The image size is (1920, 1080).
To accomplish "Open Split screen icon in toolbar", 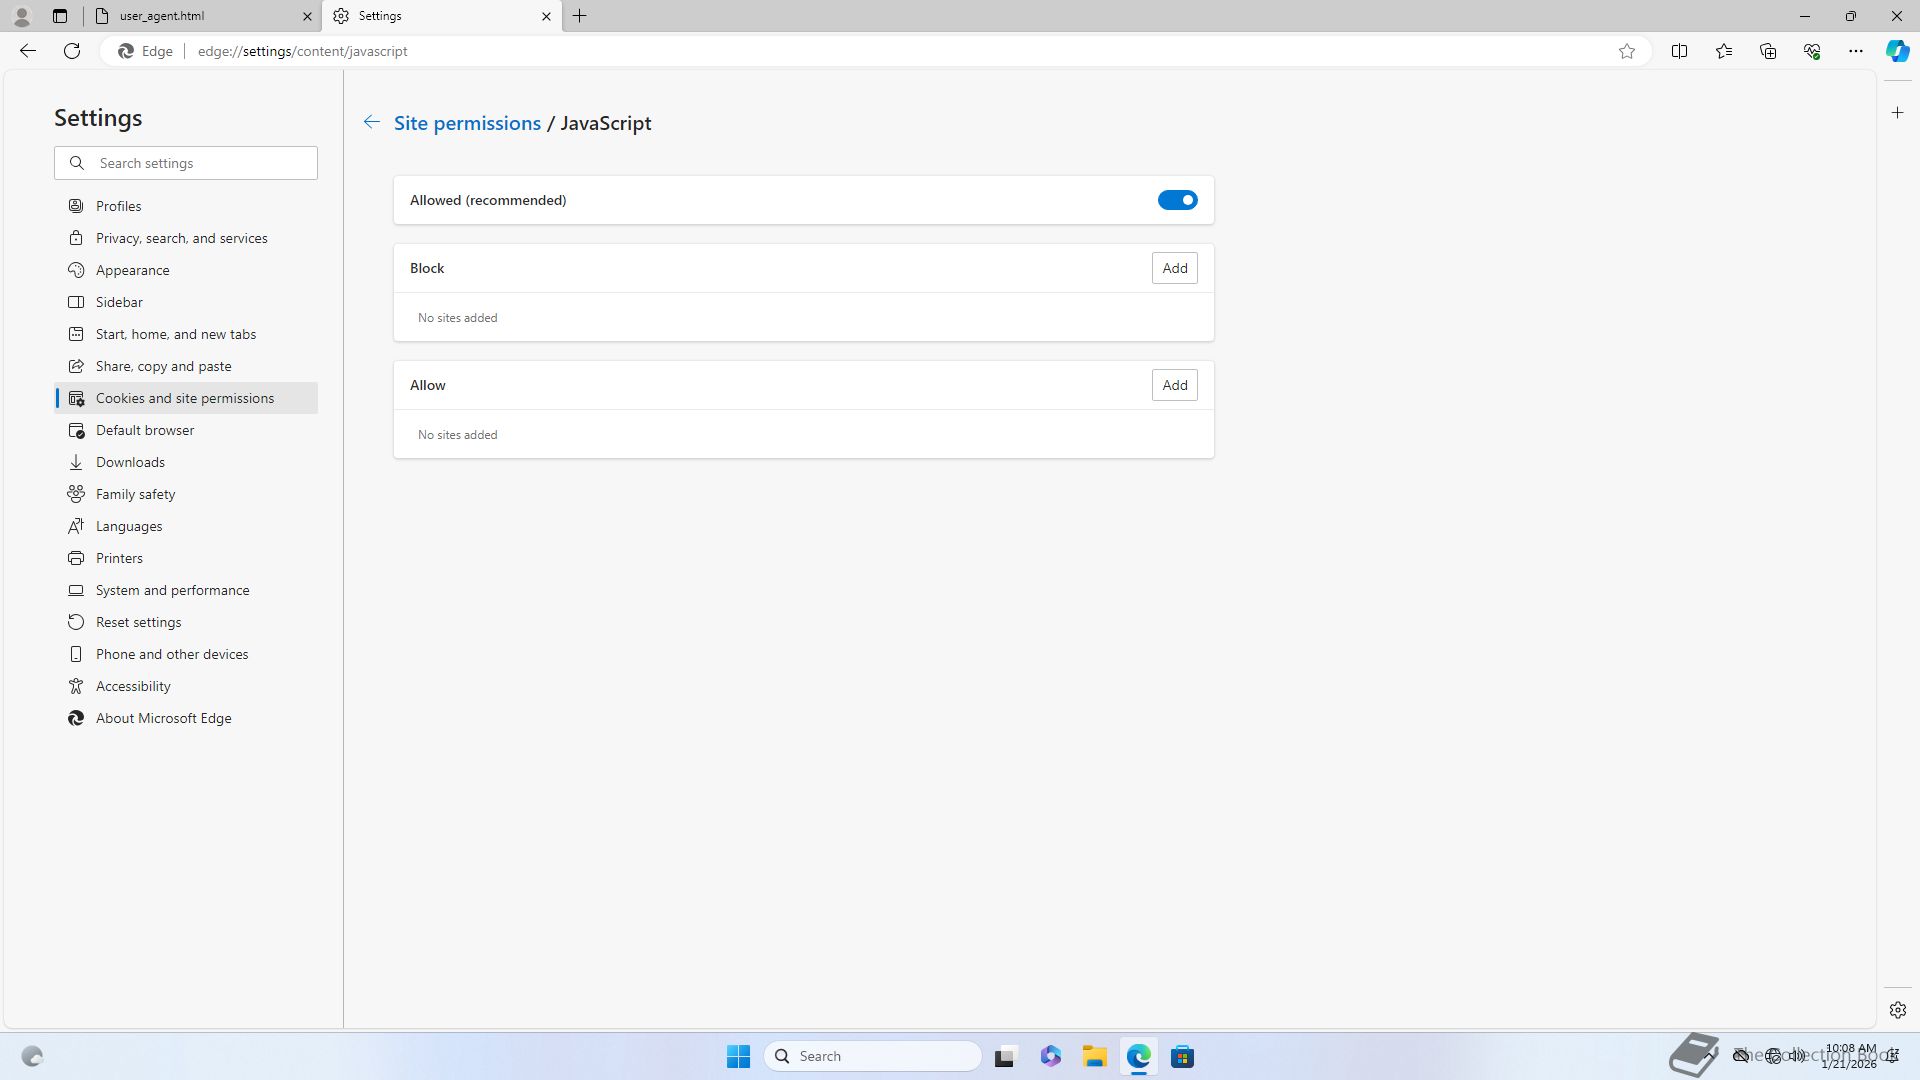I will coord(1679,51).
